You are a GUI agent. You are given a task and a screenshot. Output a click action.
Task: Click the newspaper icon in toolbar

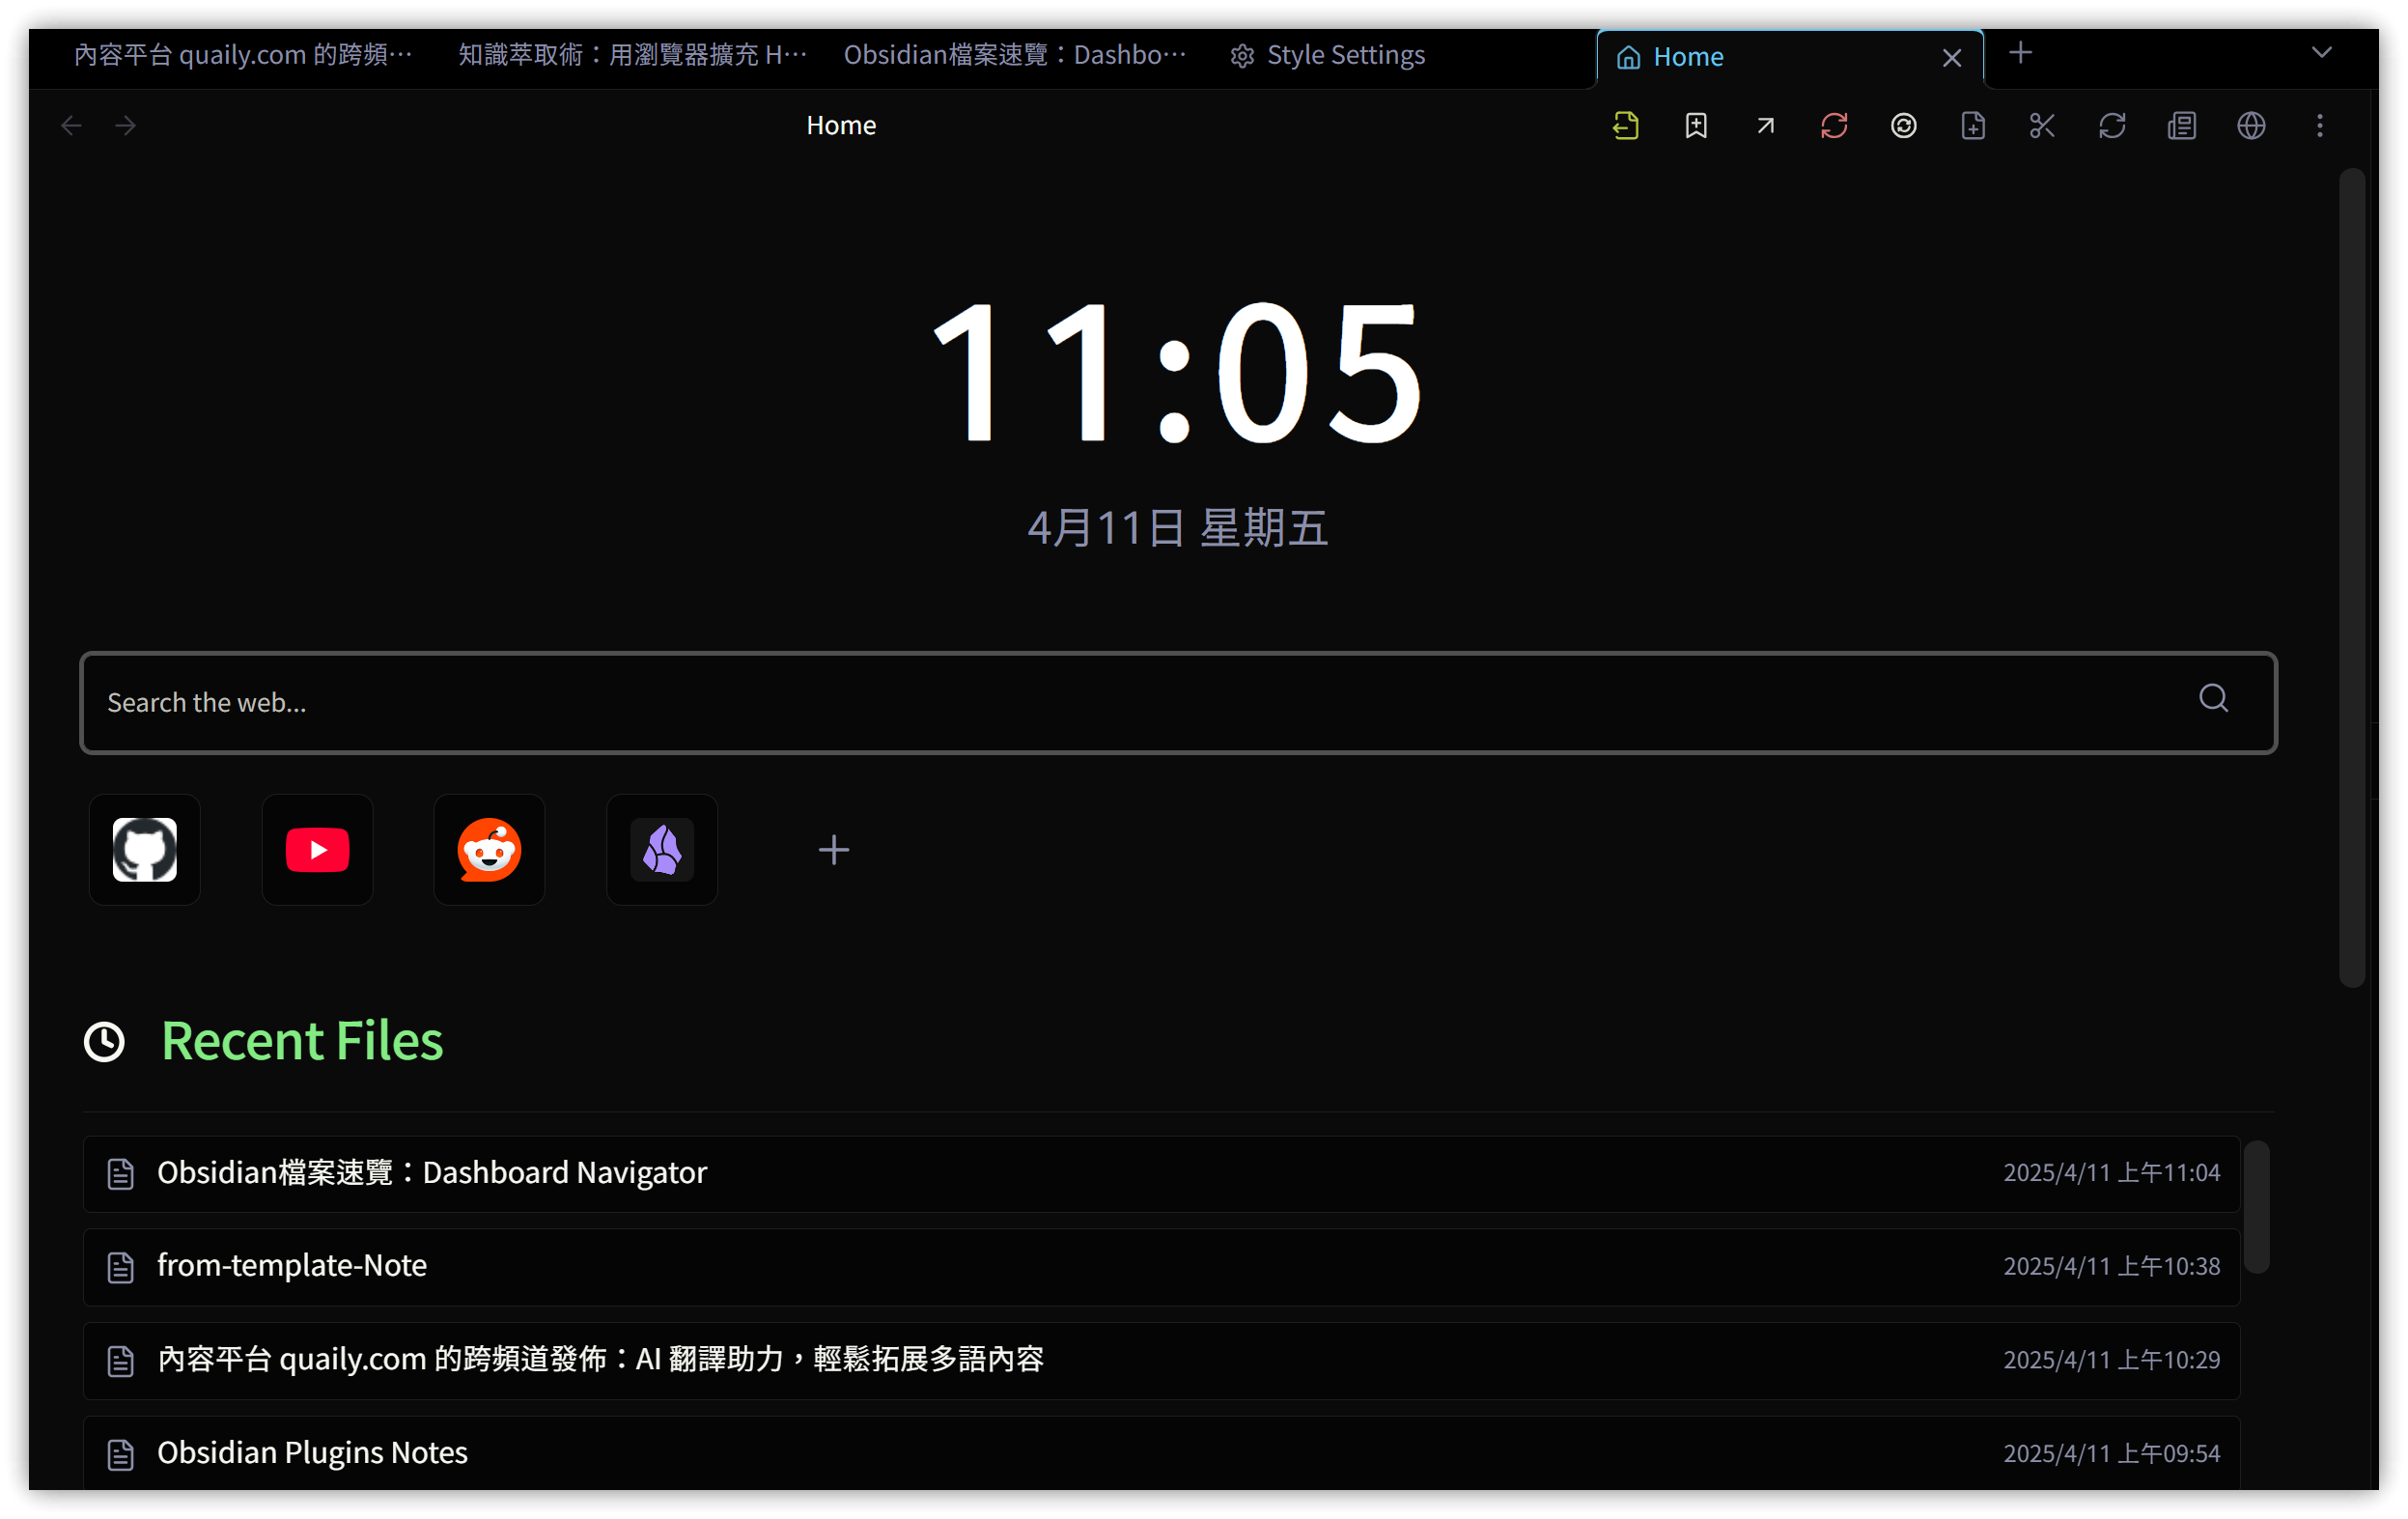pyautogui.click(x=2182, y=126)
